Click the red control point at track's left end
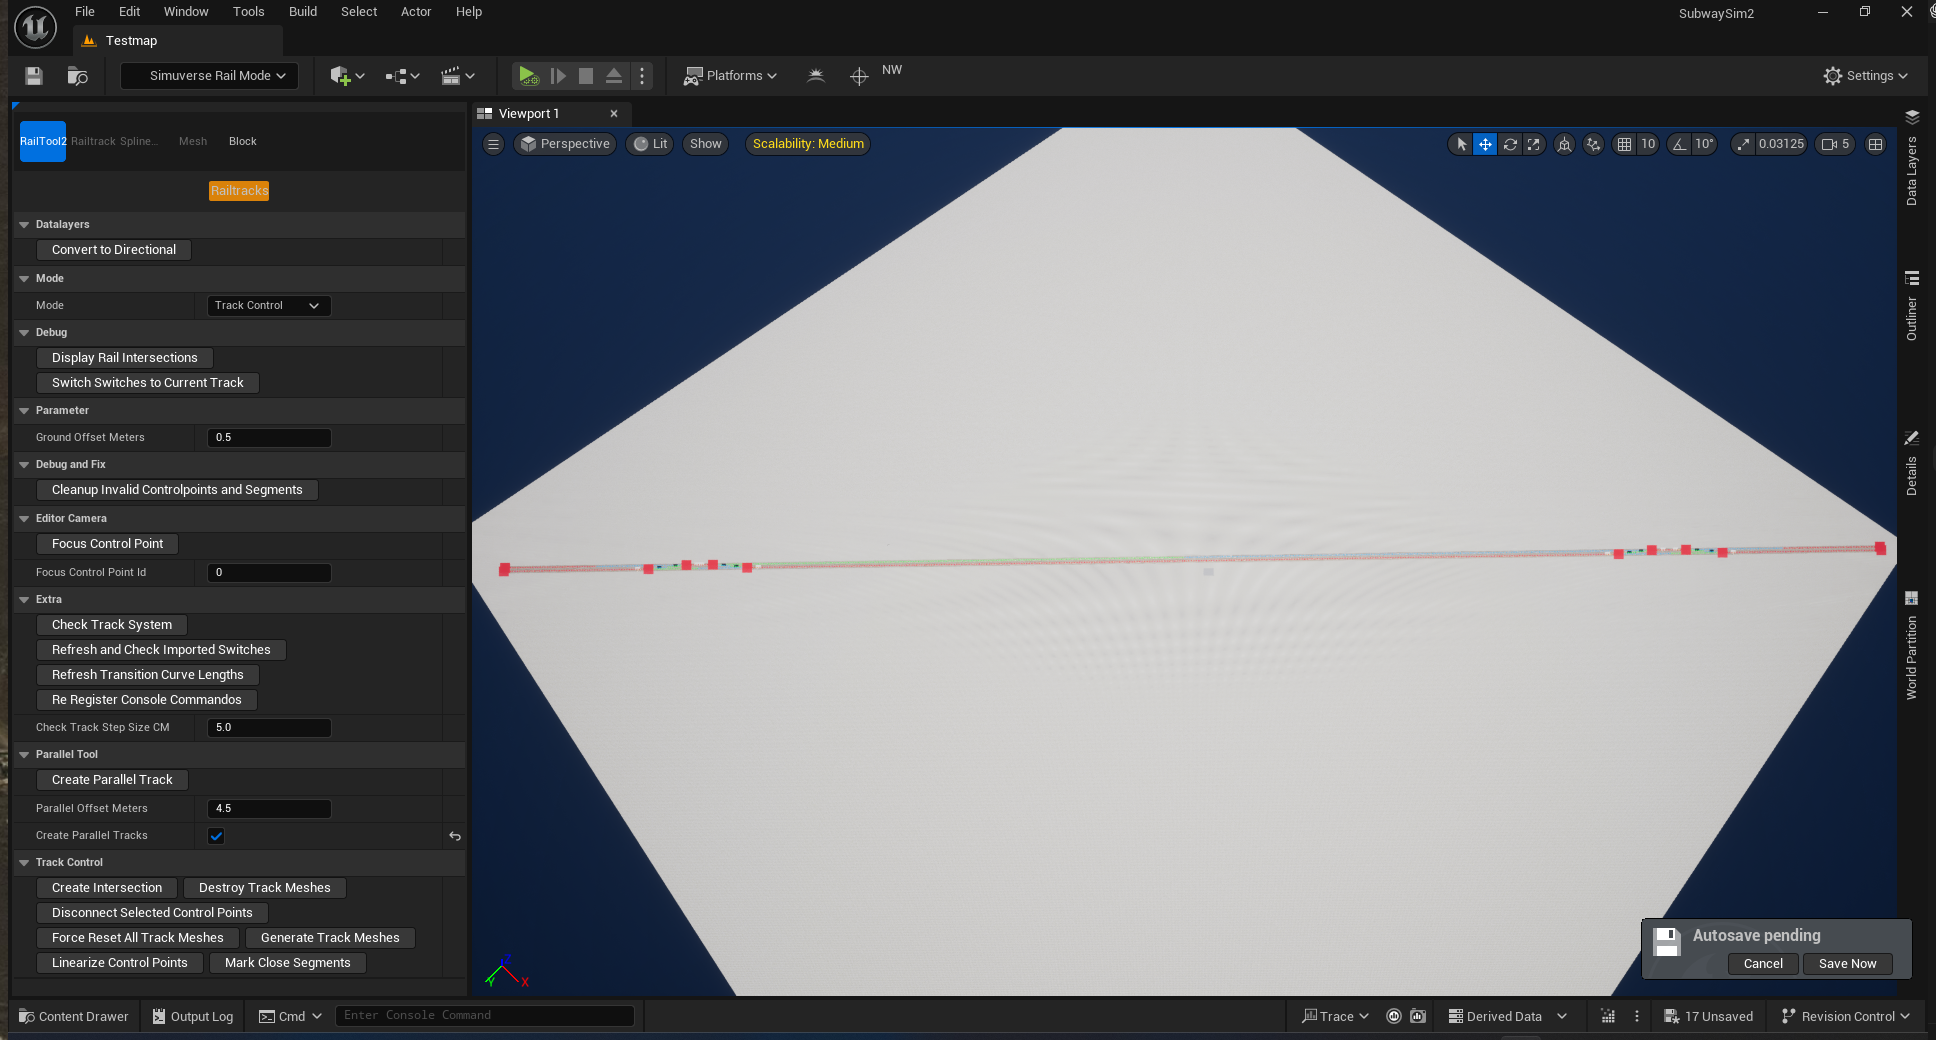Viewport: 1936px width, 1040px height. 505,569
